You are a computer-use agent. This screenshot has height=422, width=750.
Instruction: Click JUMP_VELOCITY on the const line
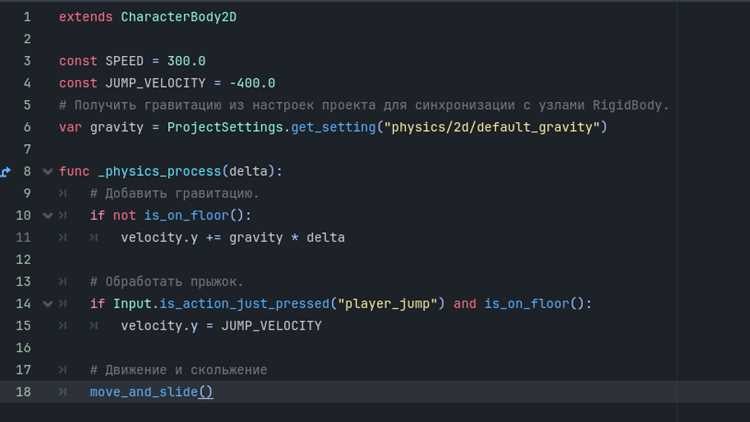point(155,83)
